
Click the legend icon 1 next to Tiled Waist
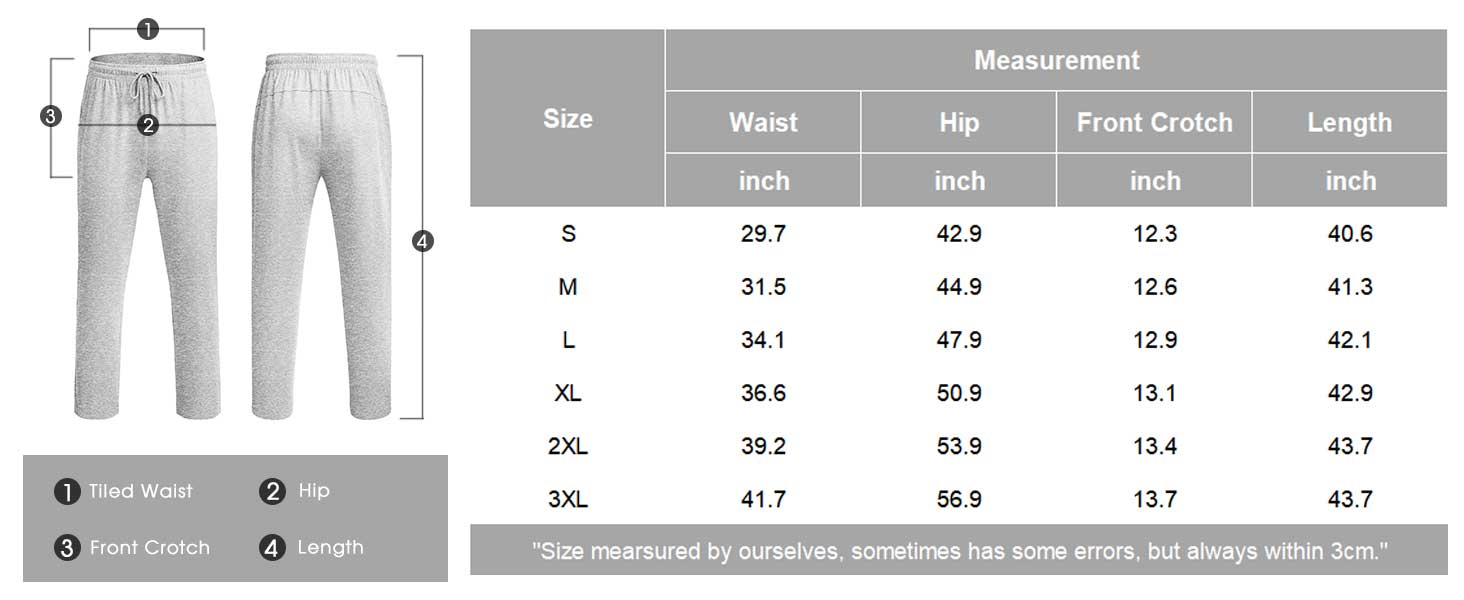click(67, 491)
